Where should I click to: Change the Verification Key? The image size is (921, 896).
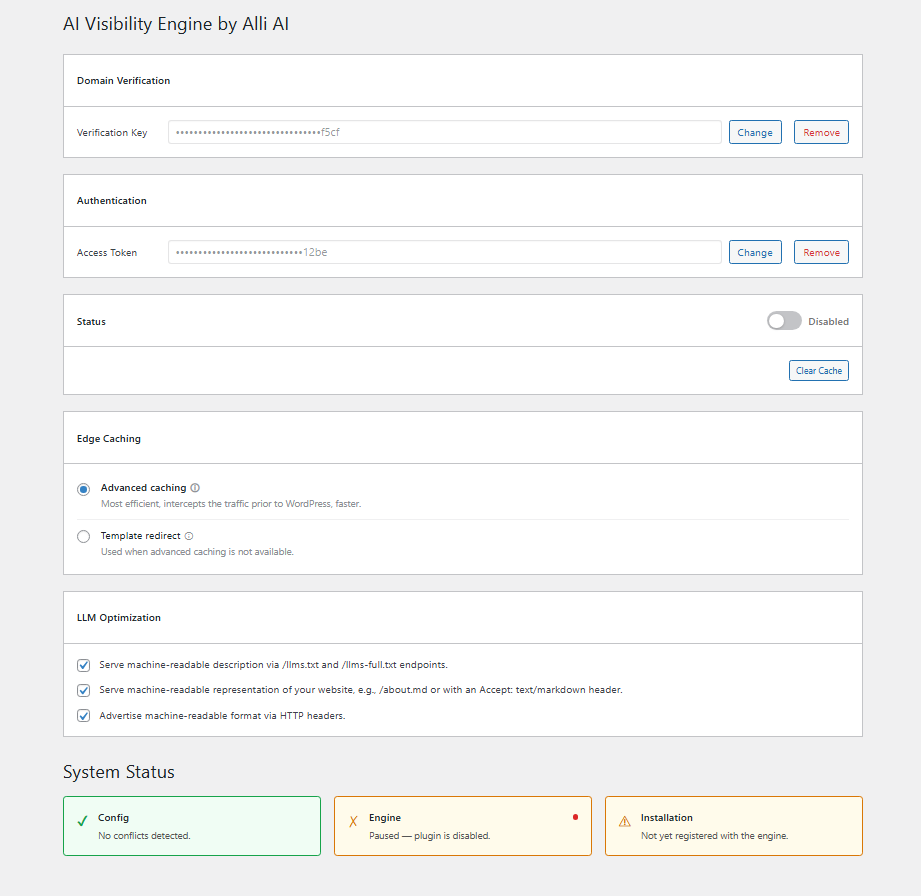click(x=755, y=132)
